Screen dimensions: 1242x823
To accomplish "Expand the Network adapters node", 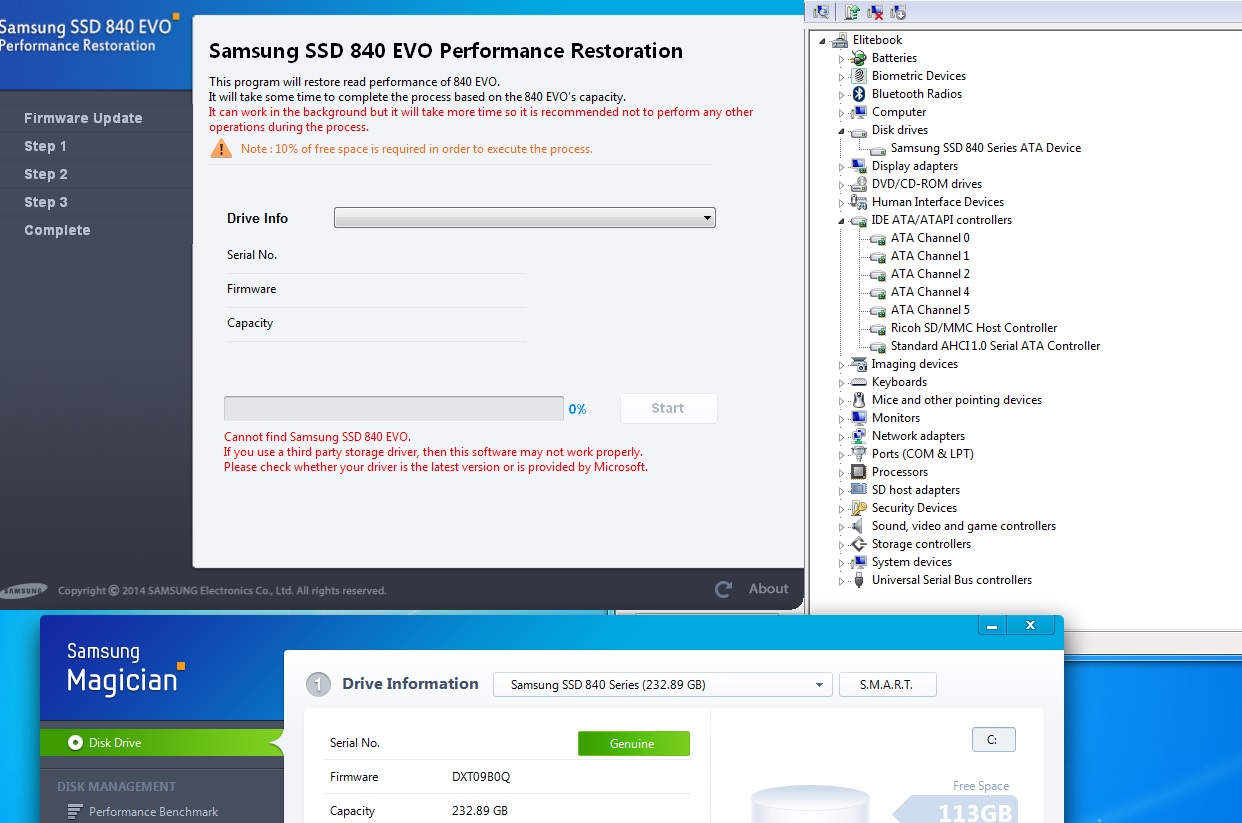I will click(x=842, y=437).
